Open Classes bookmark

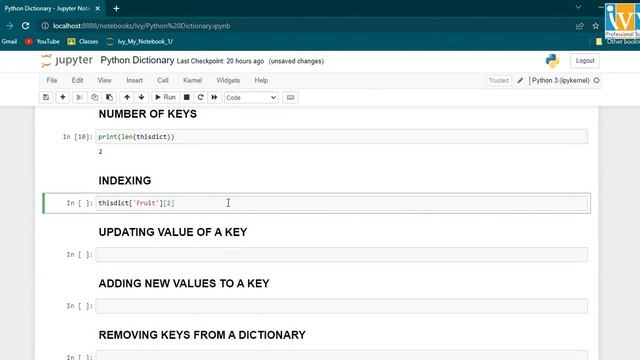click(x=83, y=42)
